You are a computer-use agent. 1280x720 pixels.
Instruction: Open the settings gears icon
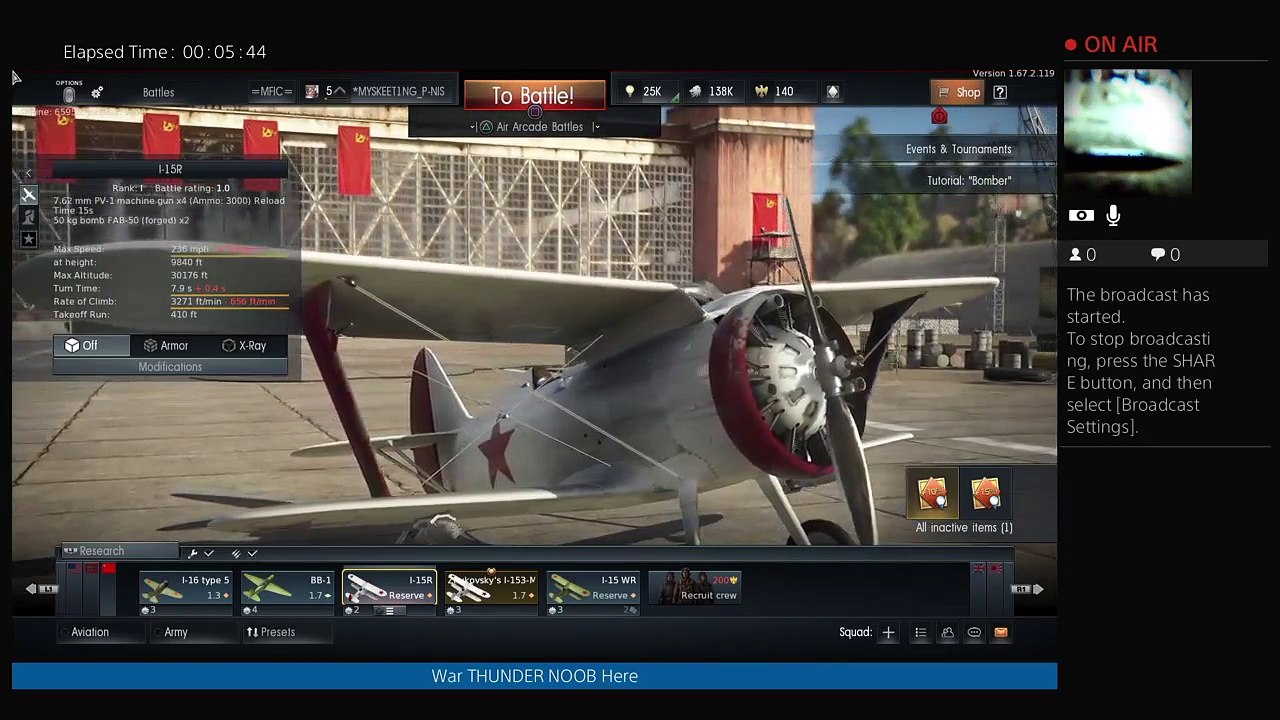[x=97, y=92]
